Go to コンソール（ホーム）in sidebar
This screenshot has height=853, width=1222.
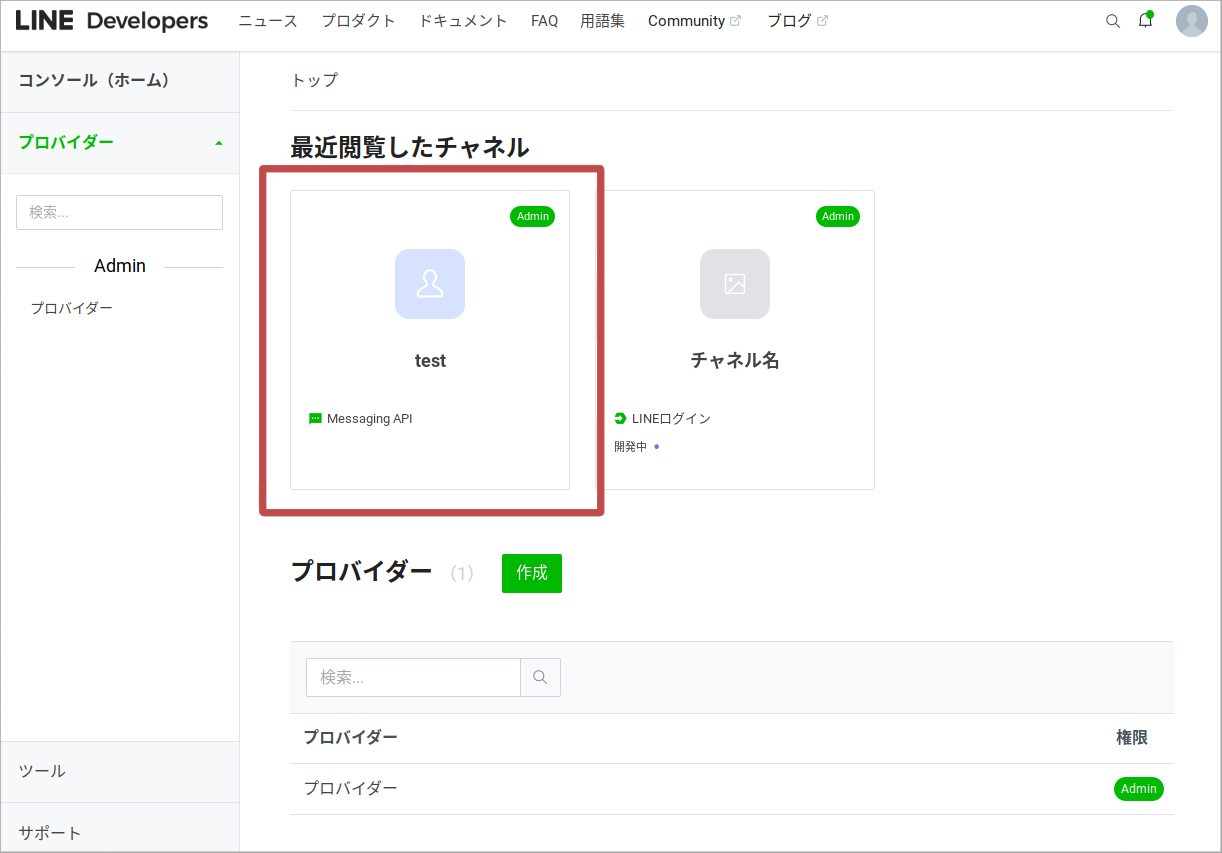[94, 80]
